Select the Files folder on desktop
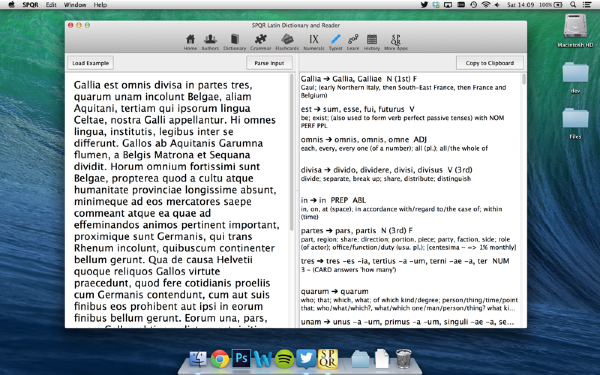Viewport: 600px width, 375px height. 575,123
